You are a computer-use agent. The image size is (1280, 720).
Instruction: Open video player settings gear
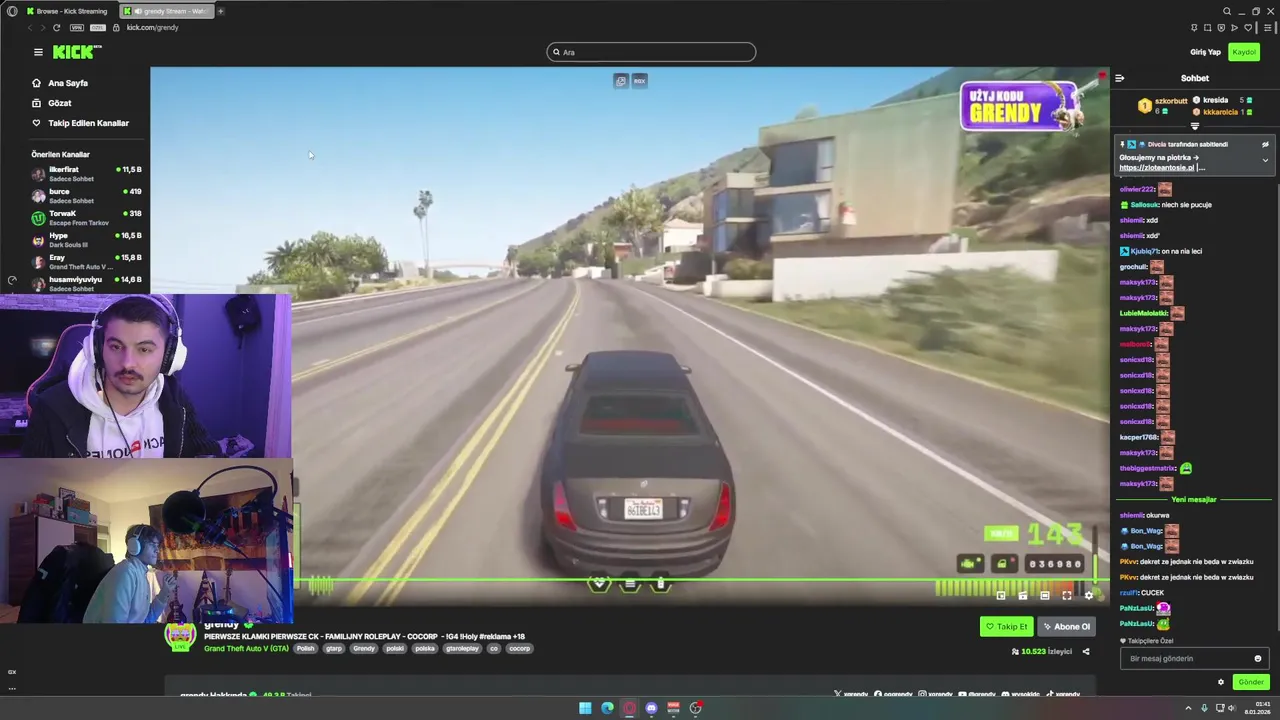tap(1089, 596)
